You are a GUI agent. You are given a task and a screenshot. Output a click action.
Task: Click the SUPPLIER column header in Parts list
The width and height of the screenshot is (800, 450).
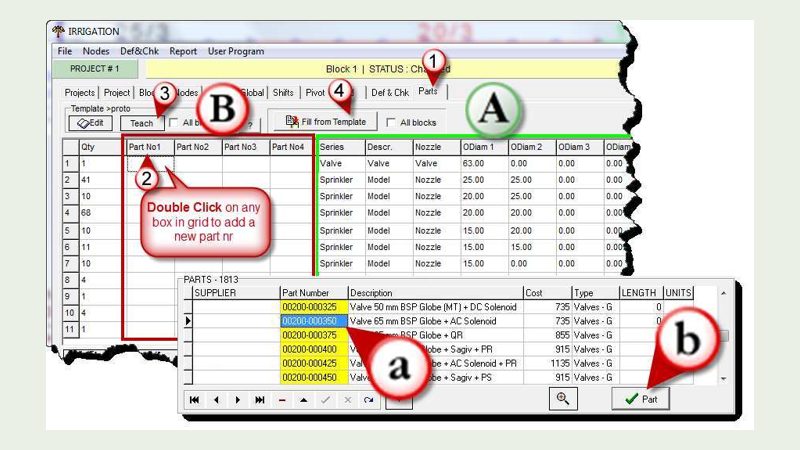[x=237, y=293]
